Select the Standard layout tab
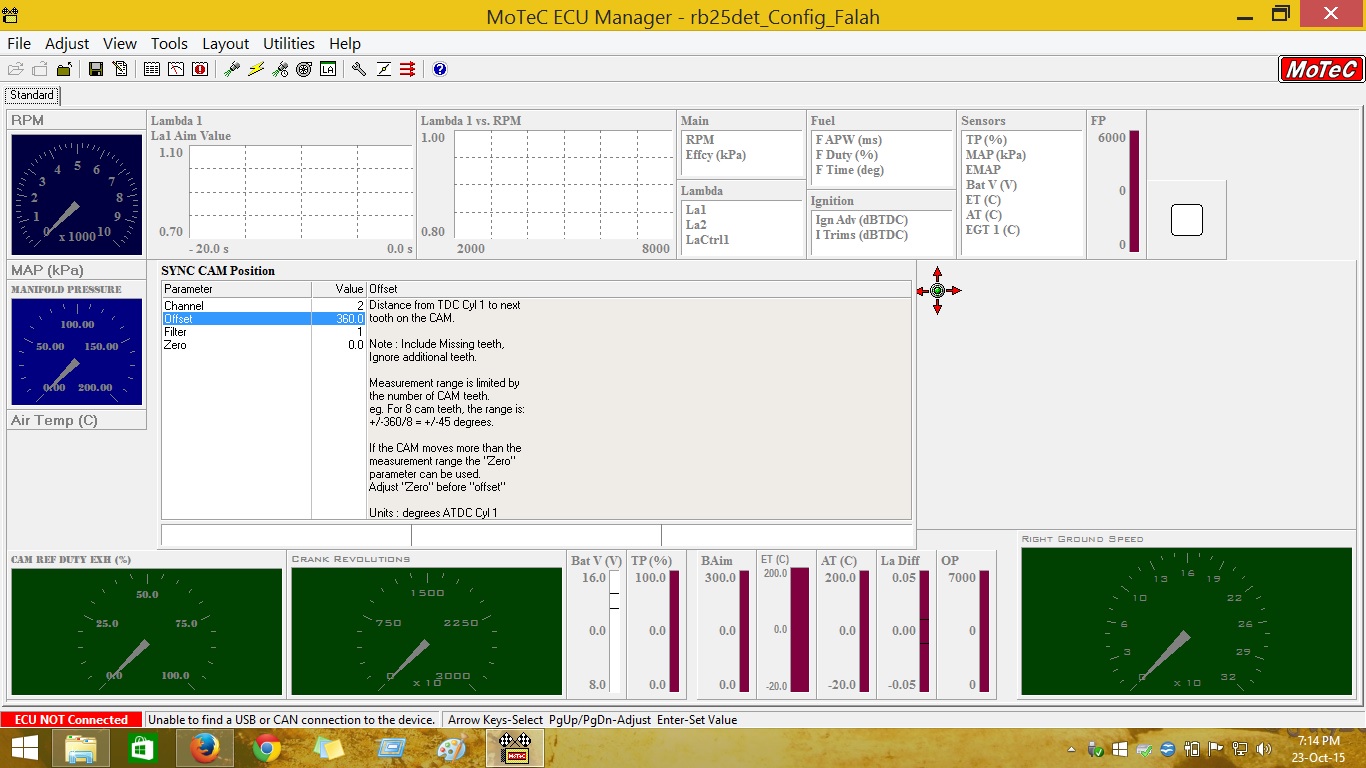This screenshot has width=1366, height=768. click(32, 95)
